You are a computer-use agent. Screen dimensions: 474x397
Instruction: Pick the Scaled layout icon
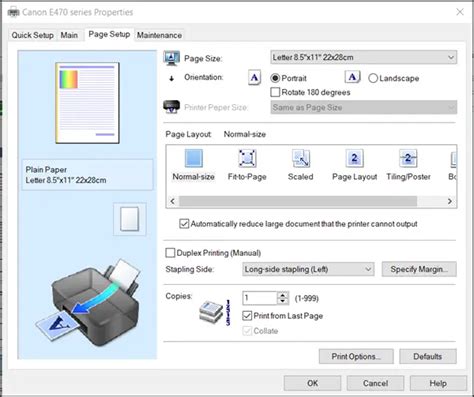click(301, 158)
